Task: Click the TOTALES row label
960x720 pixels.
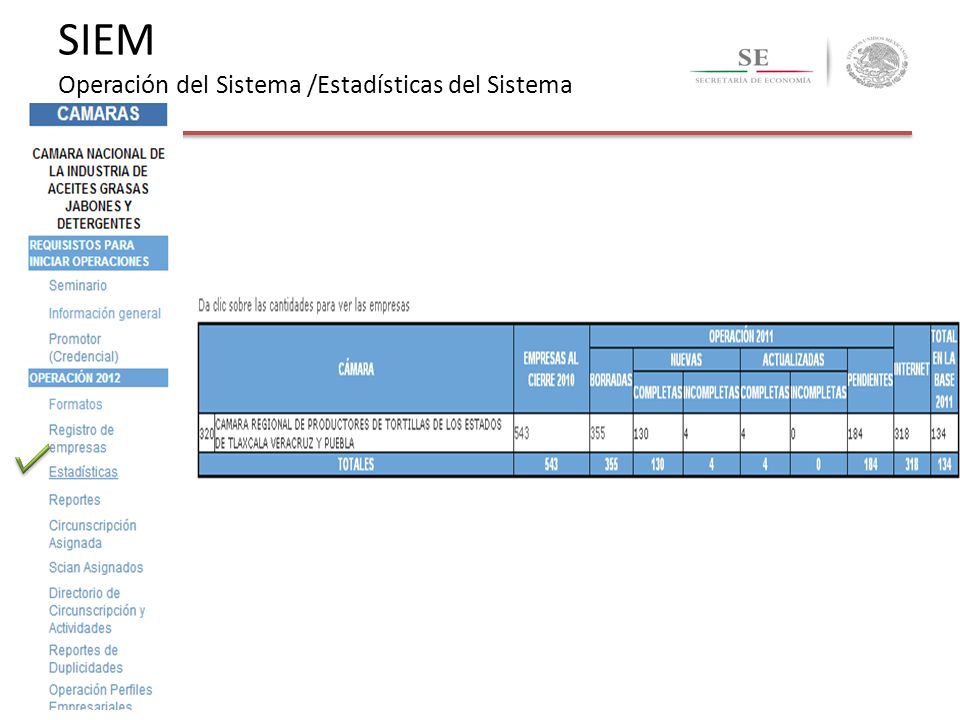Action: coord(356,464)
